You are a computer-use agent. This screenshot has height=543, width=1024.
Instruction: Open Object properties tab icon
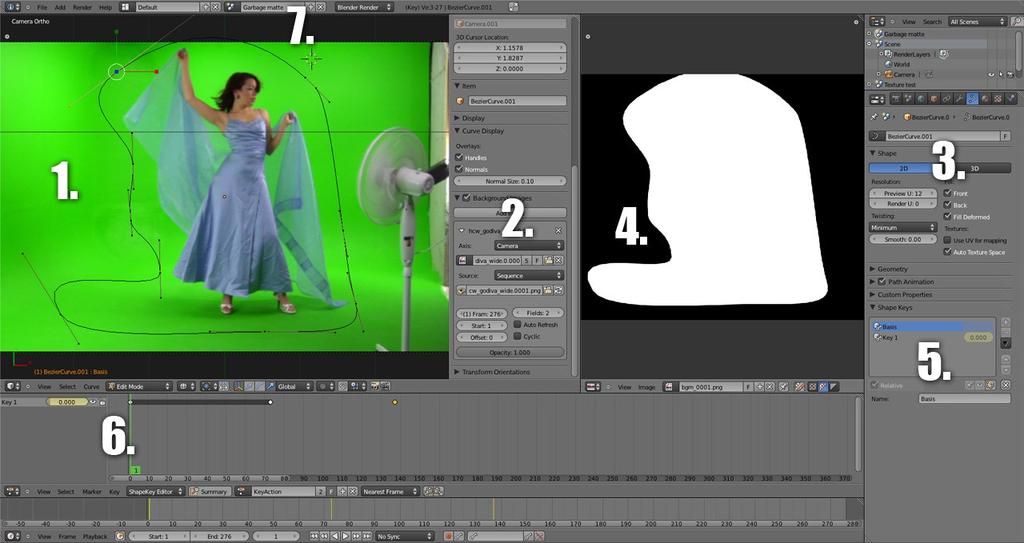(x=934, y=99)
